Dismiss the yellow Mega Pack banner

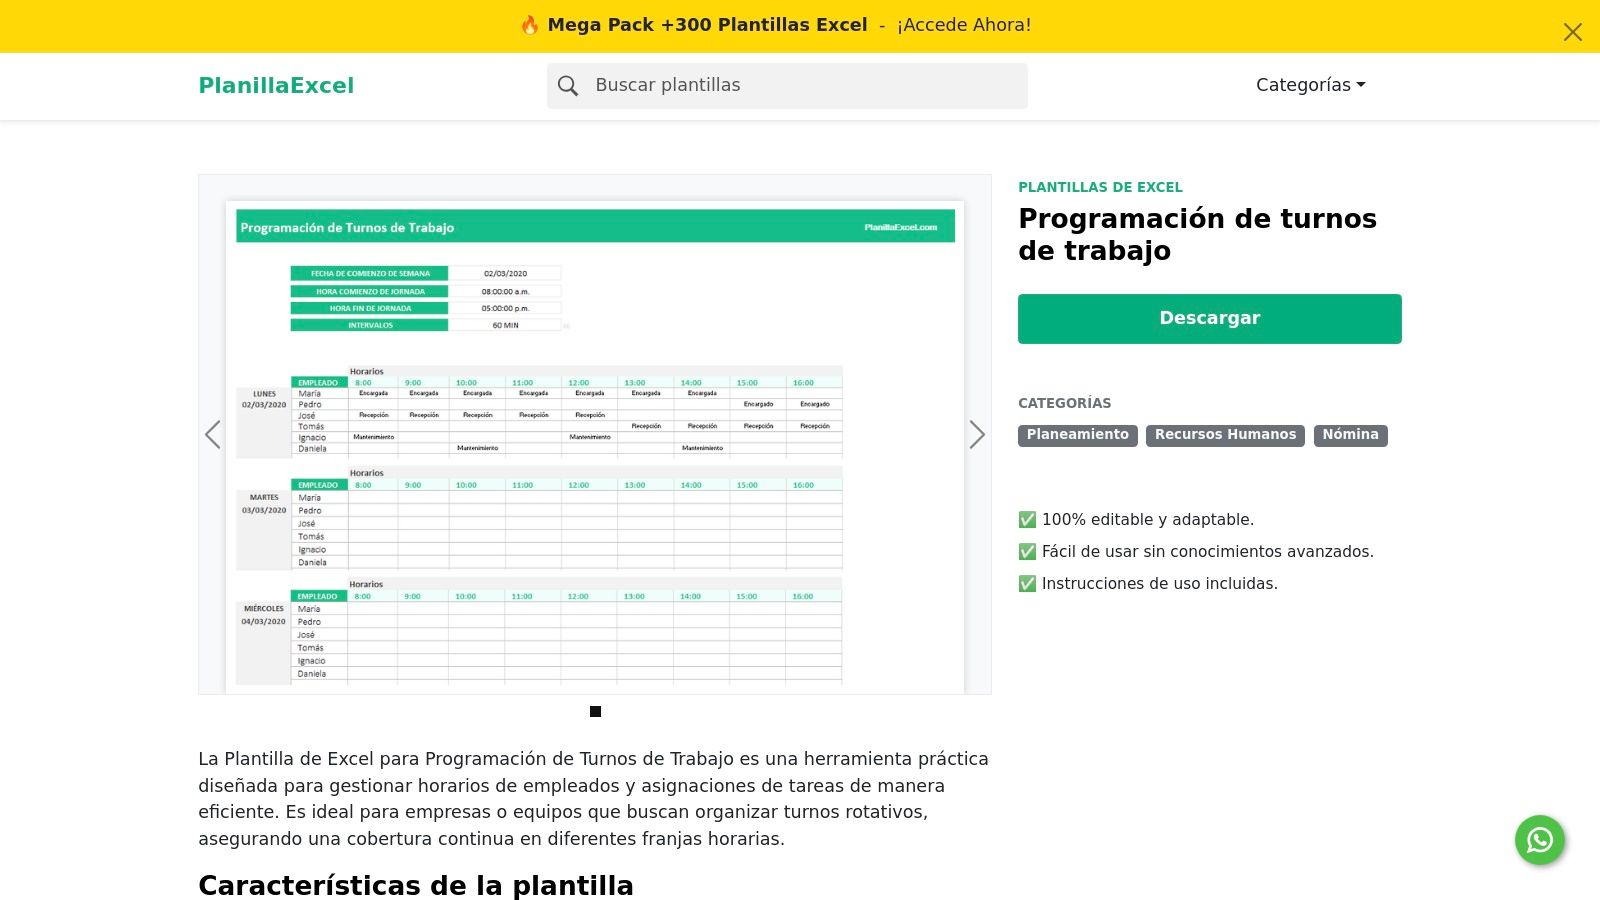[x=1572, y=32]
